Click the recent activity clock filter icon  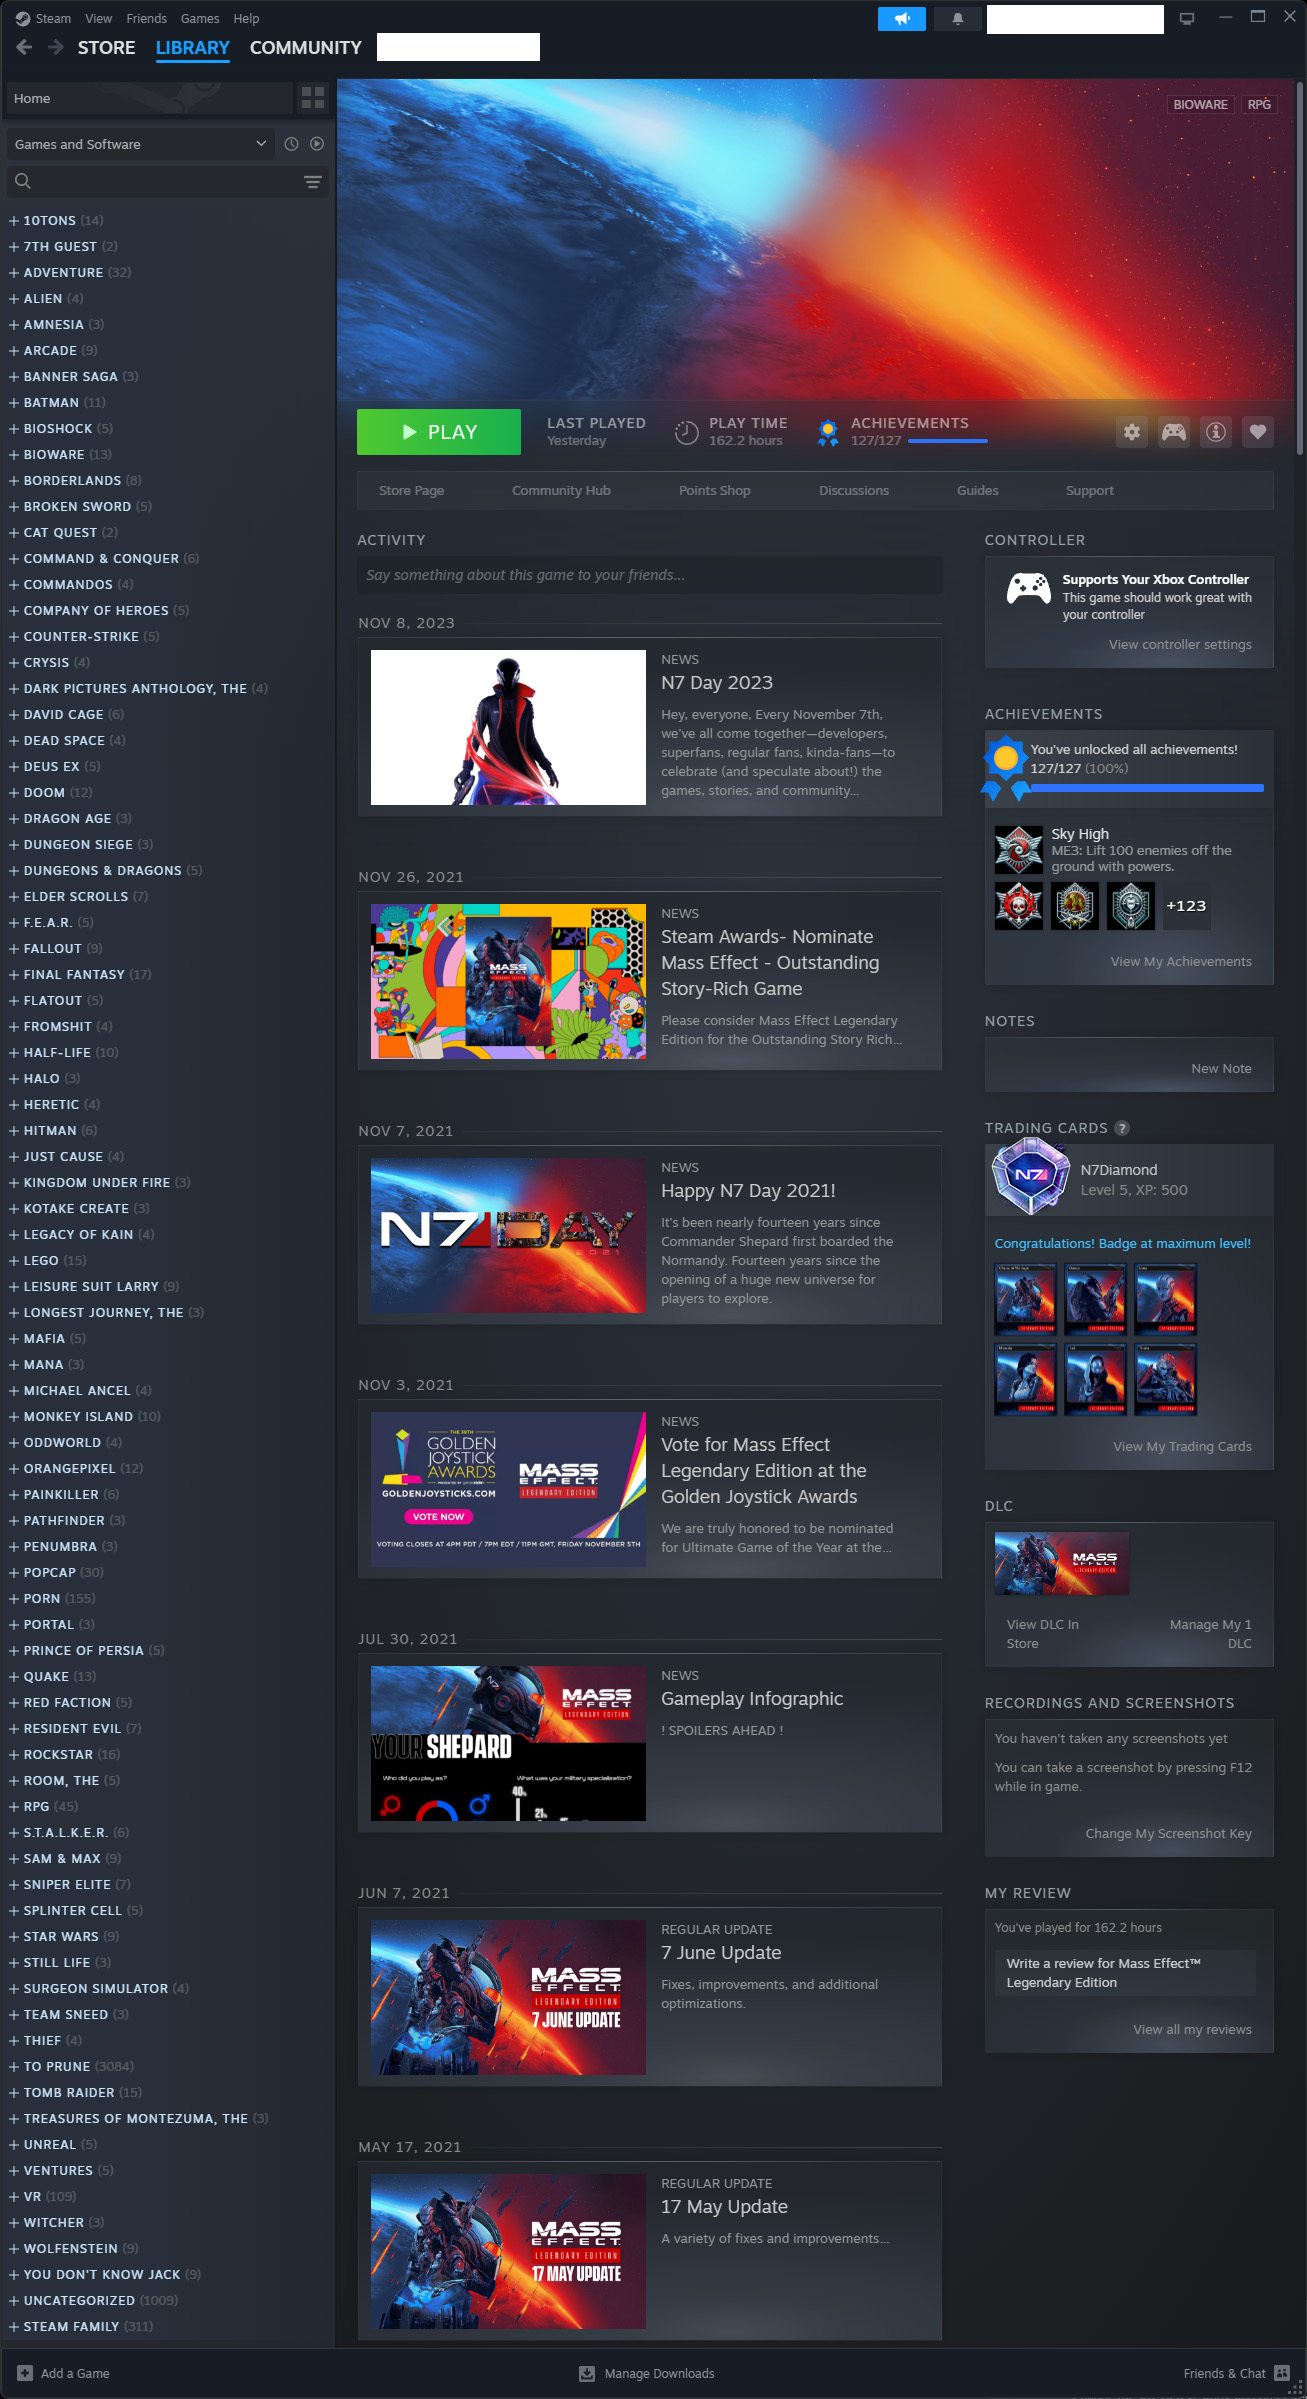[x=291, y=144]
